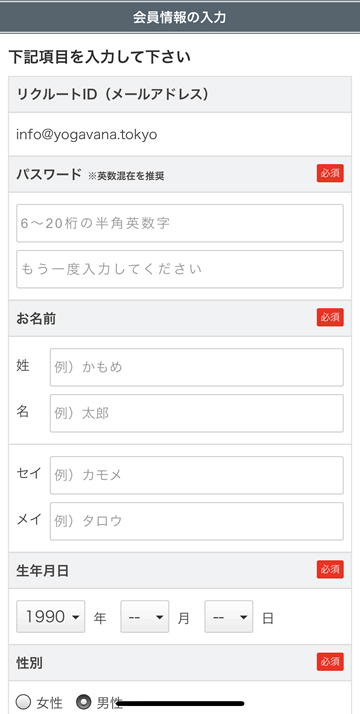Open the day (日) dropdown
This screenshot has width=360, height=714.
(x=228, y=617)
